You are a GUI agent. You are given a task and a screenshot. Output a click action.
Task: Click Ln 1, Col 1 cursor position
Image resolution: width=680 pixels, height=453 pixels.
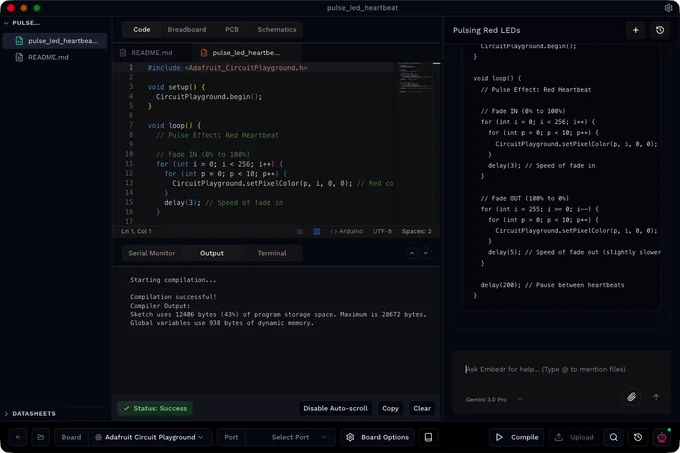pyautogui.click(x=136, y=231)
